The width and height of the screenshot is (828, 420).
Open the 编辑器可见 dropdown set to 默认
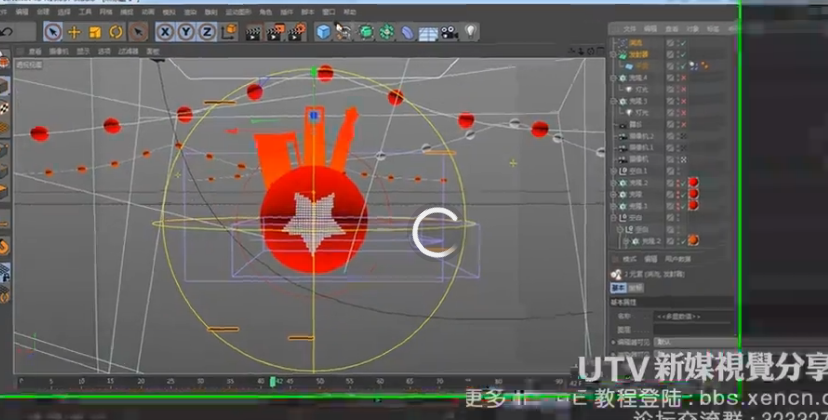coord(690,340)
